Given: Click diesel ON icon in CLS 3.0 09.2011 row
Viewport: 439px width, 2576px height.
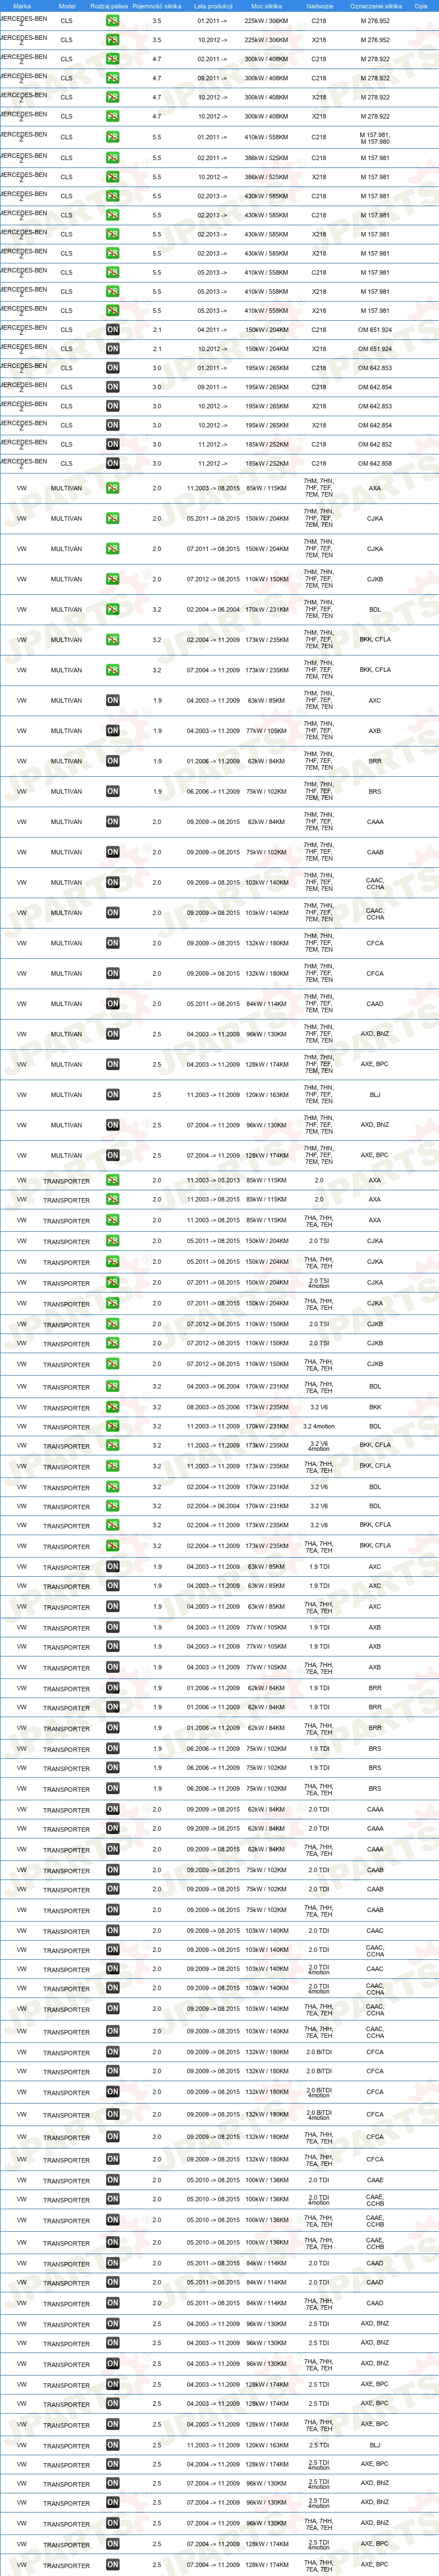Looking at the screenshot, I should coord(113,387).
